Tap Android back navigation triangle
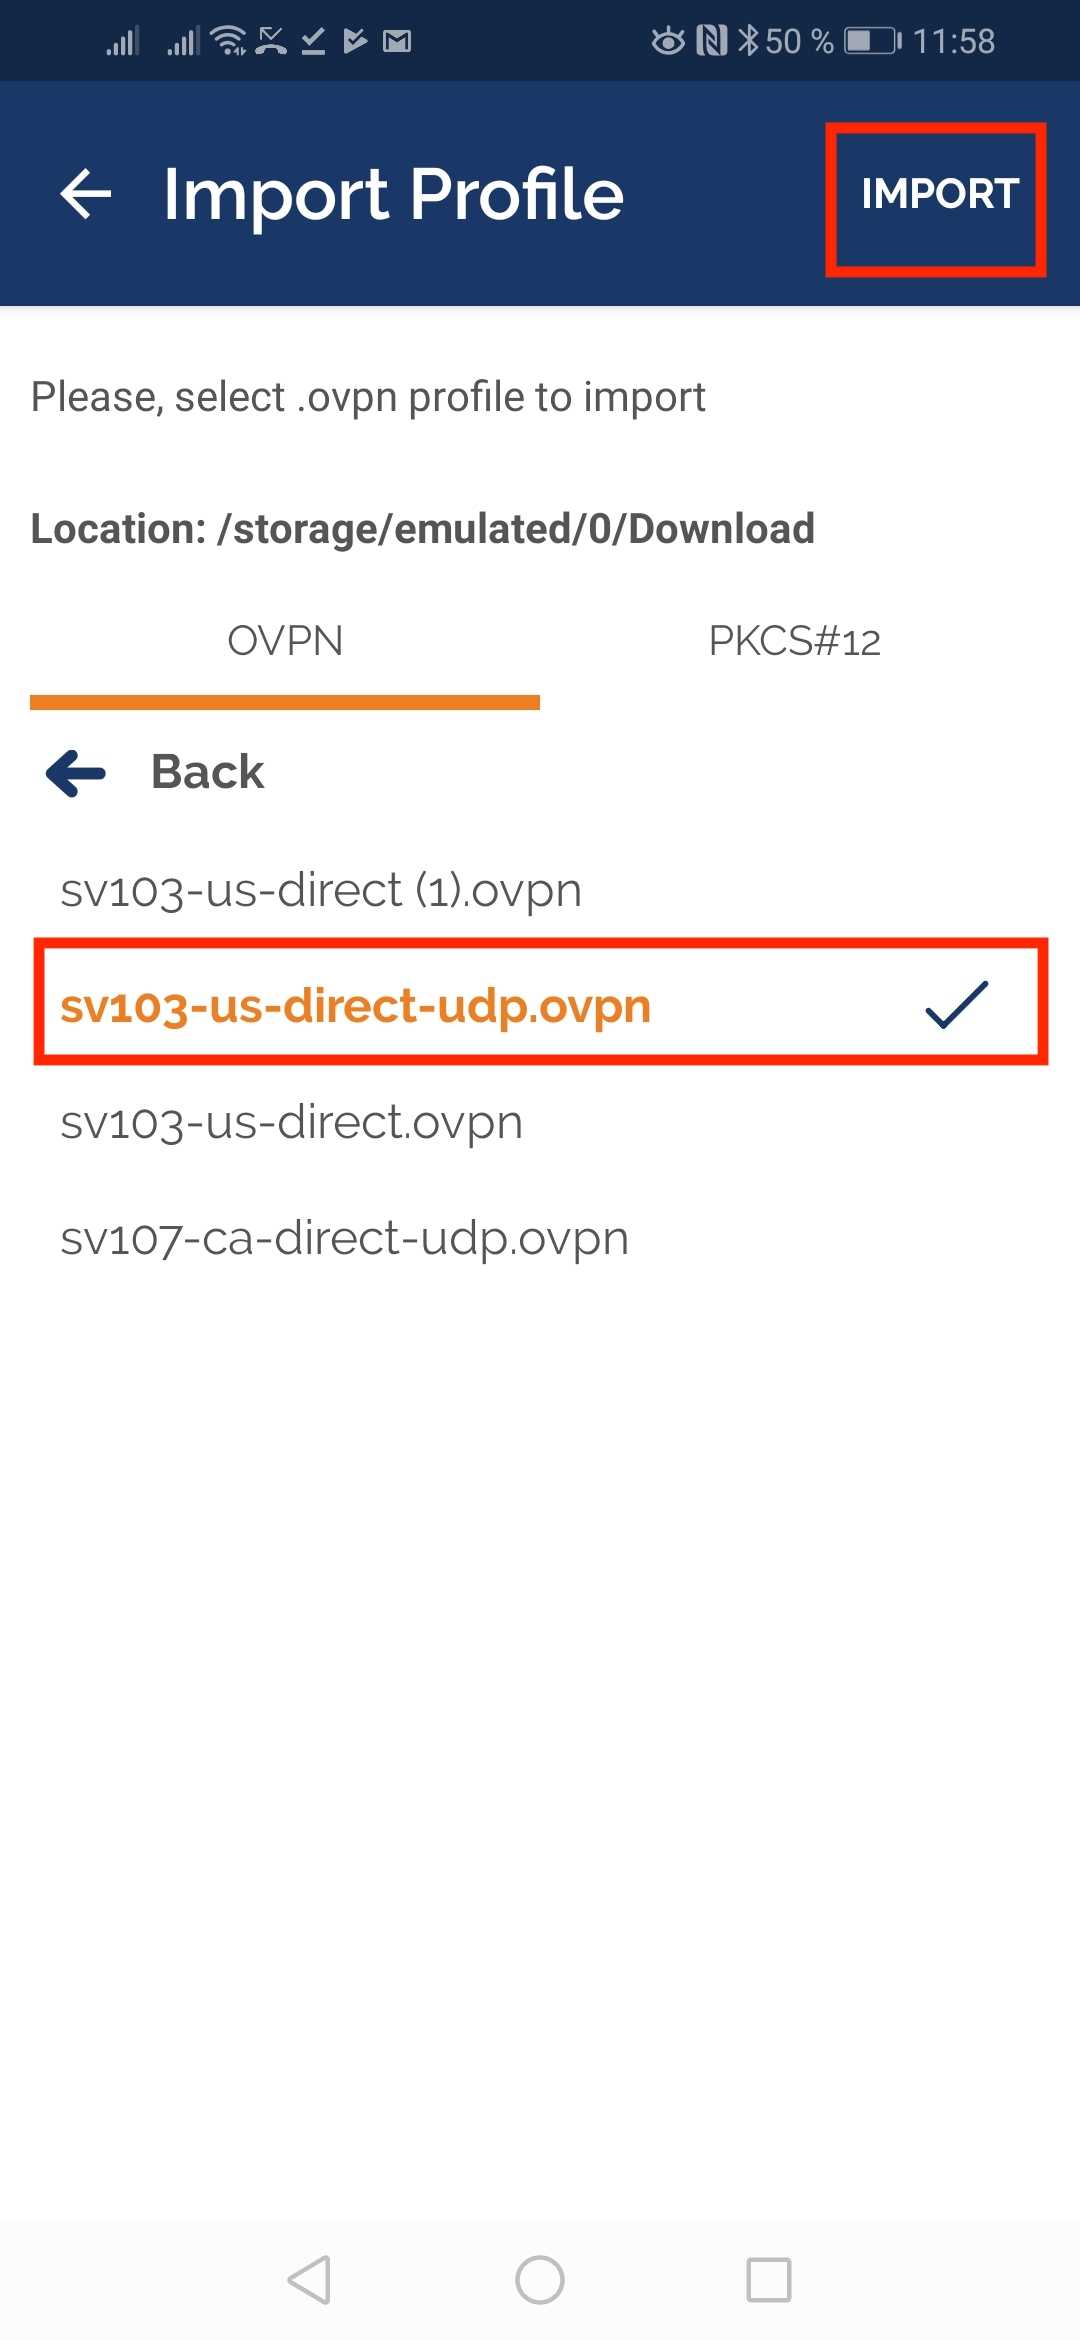The width and height of the screenshot is (1080, 2340). [x=309, y=2280]
